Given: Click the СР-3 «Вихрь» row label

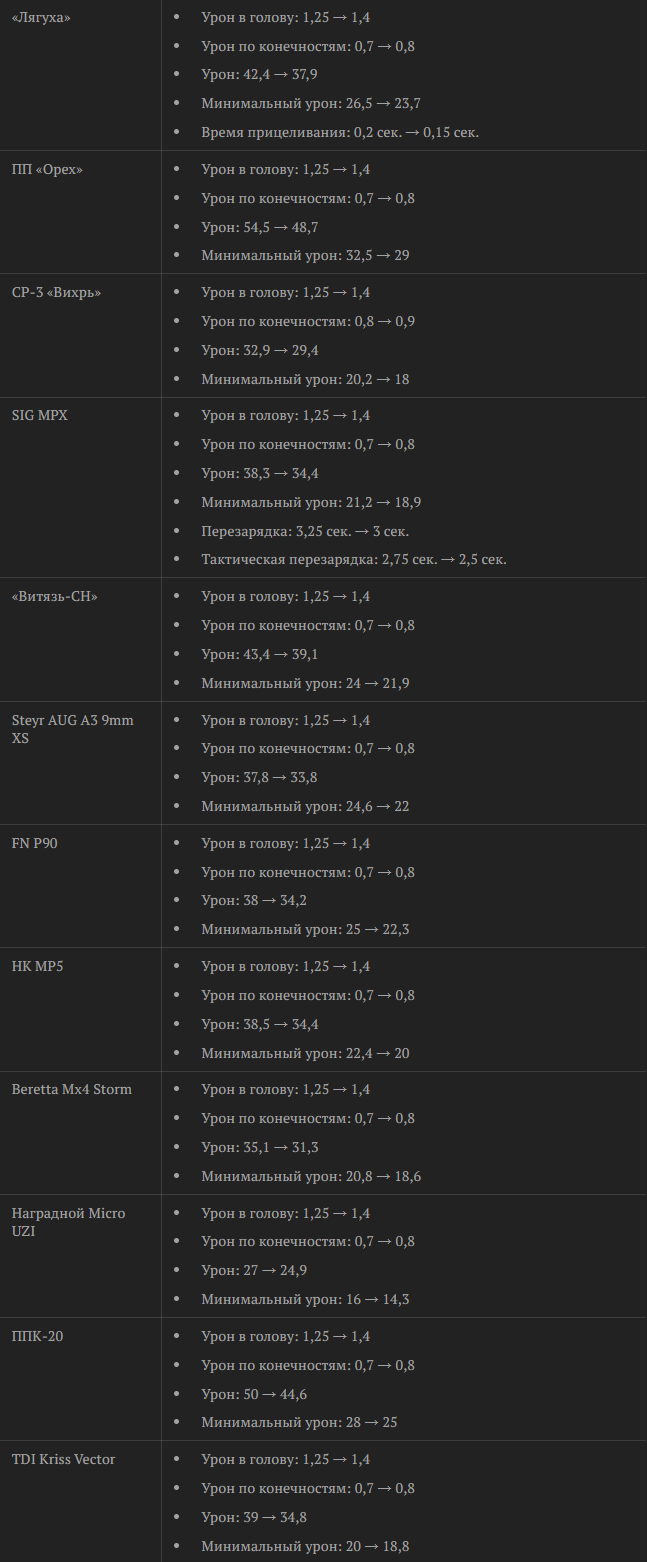Looking at the screenshot, I should tap(56, 292).
